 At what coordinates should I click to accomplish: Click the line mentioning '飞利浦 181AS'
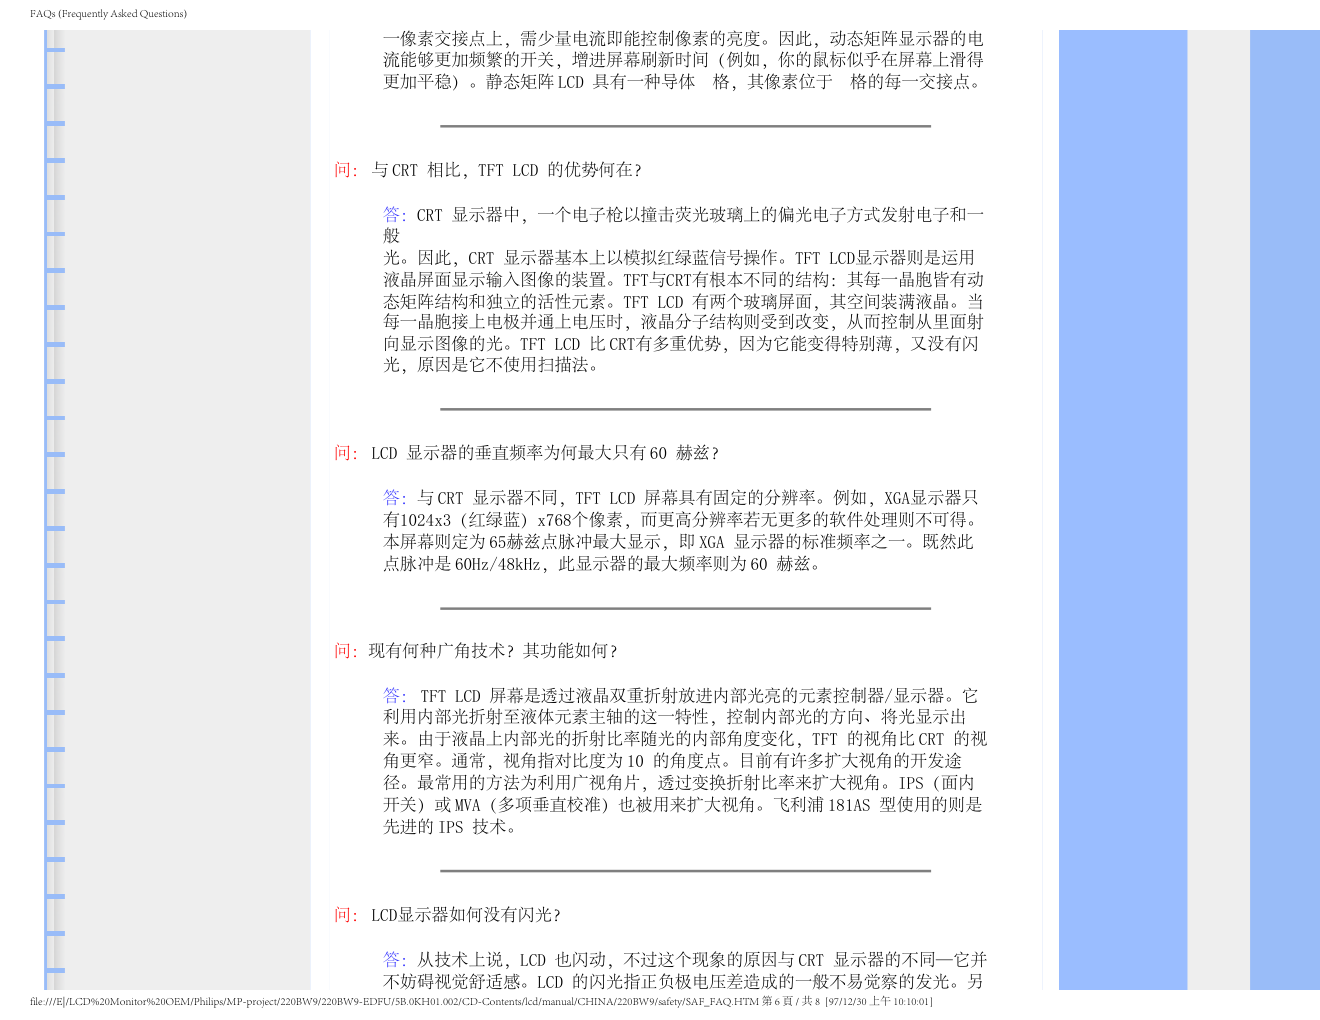(x=683, y=805)
